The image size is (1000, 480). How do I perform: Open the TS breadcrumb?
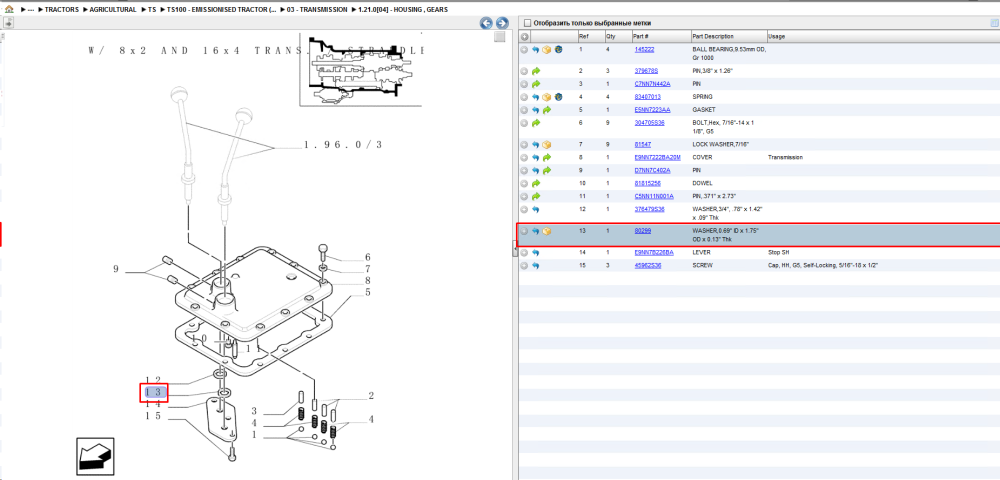(x=152, y=10)
